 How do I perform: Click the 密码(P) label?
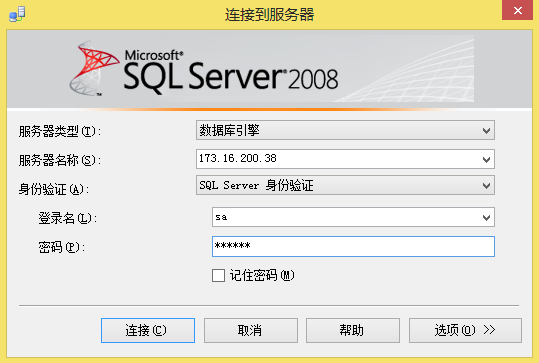[62, 247]
